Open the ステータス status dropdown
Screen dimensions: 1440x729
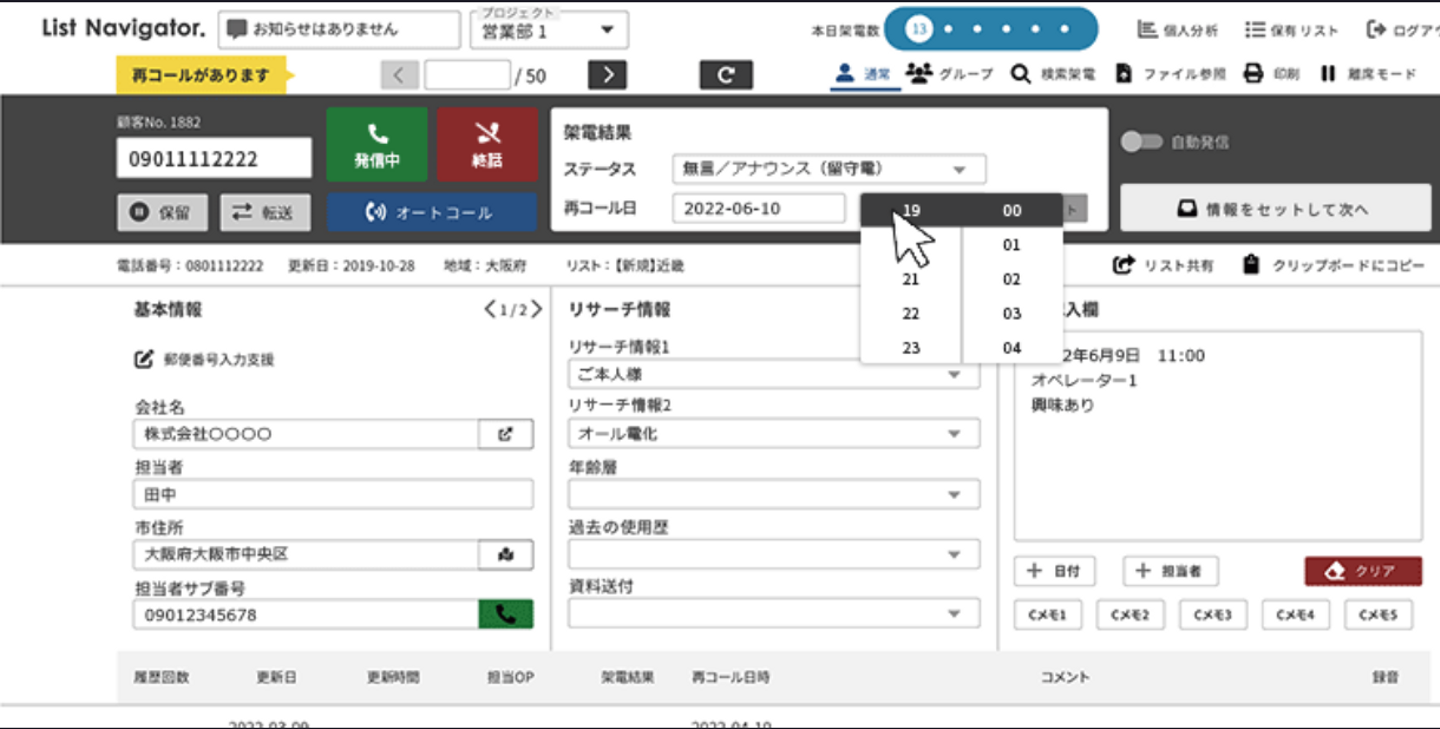tap(829, 169)
